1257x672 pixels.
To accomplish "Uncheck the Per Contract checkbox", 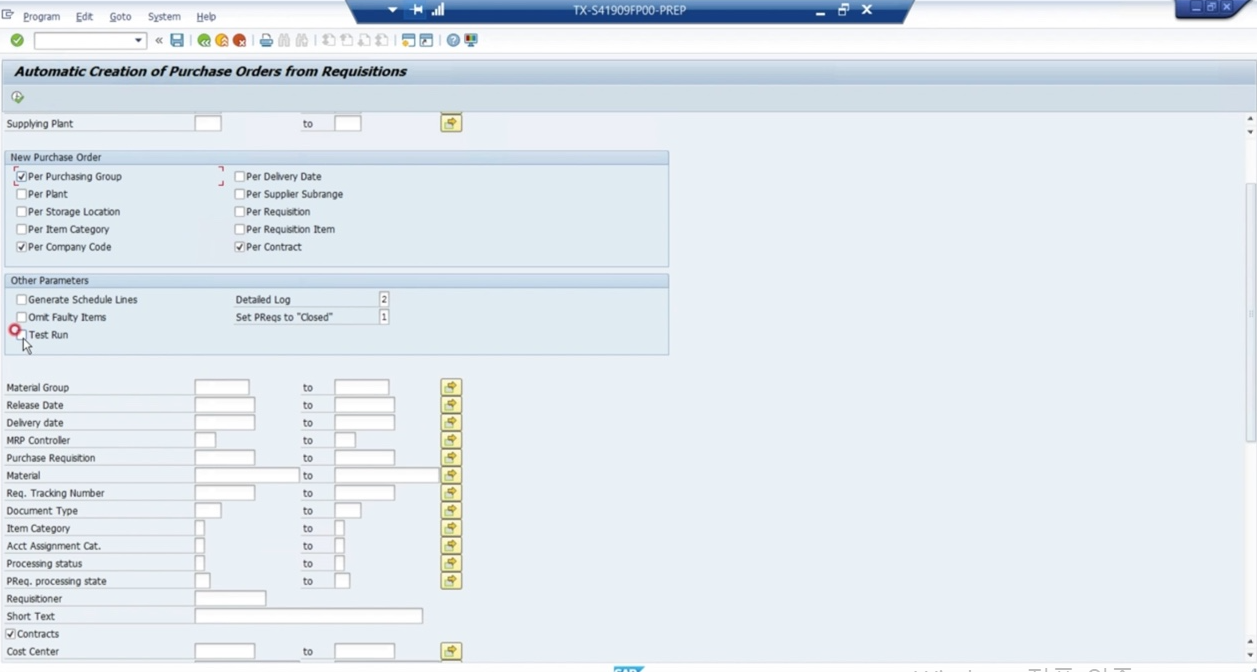I will 239,247.
